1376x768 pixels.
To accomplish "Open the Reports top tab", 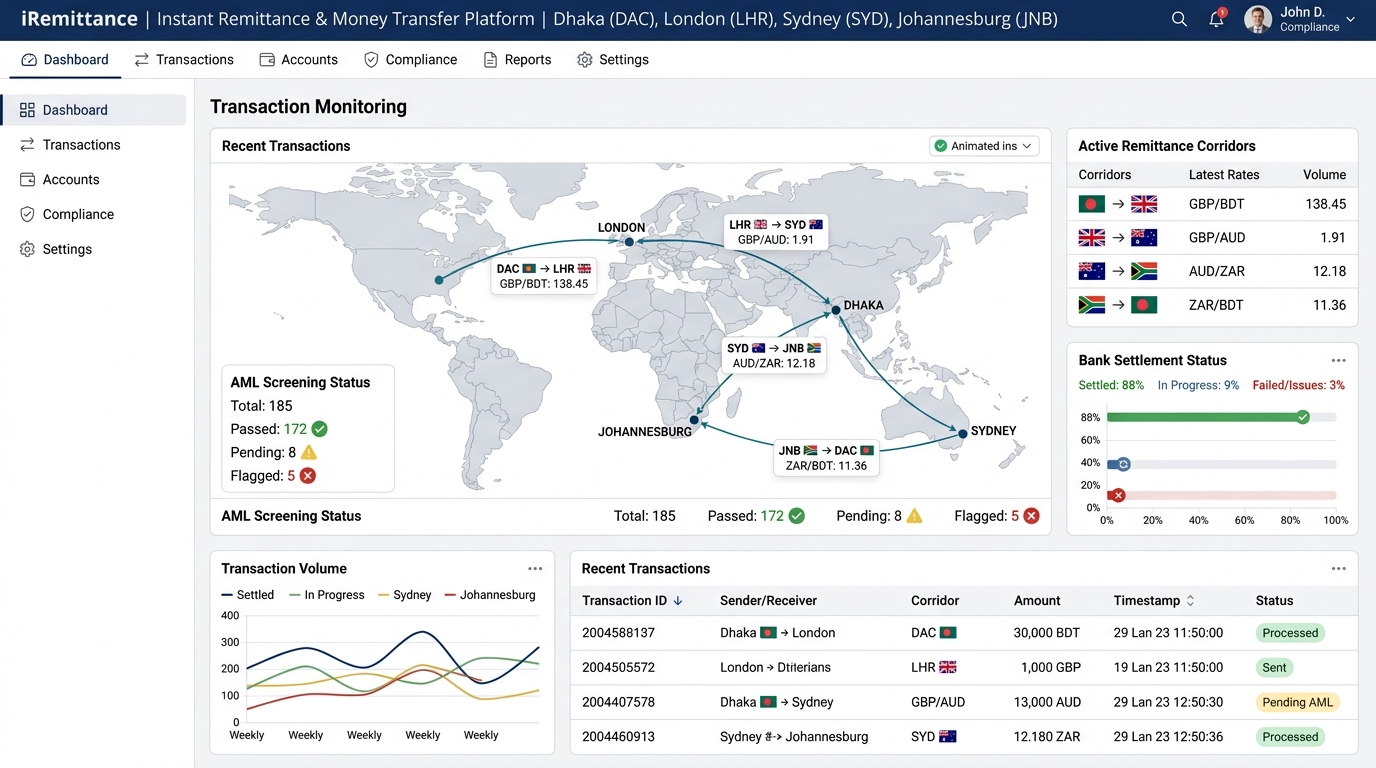I will tap(517, 60).
